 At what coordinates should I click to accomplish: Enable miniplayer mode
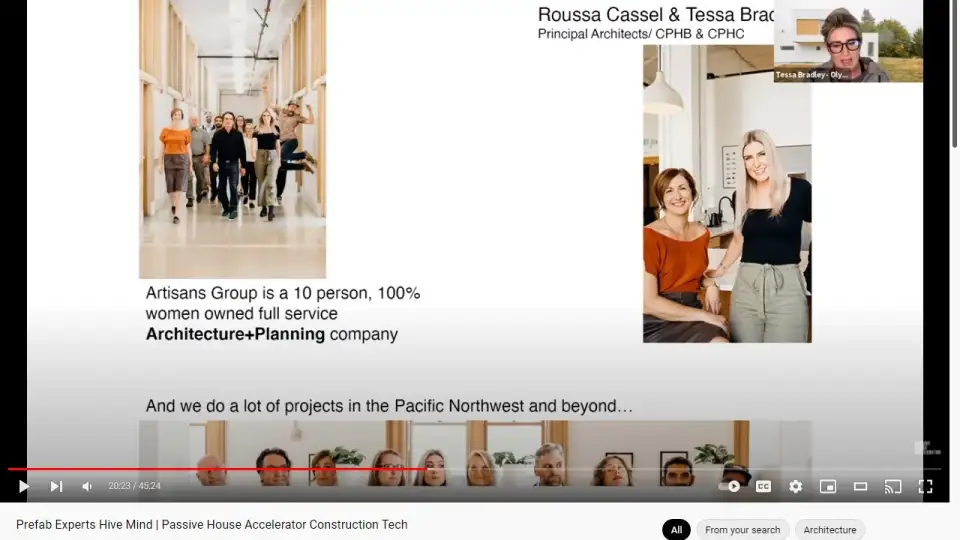click(828, 486)
